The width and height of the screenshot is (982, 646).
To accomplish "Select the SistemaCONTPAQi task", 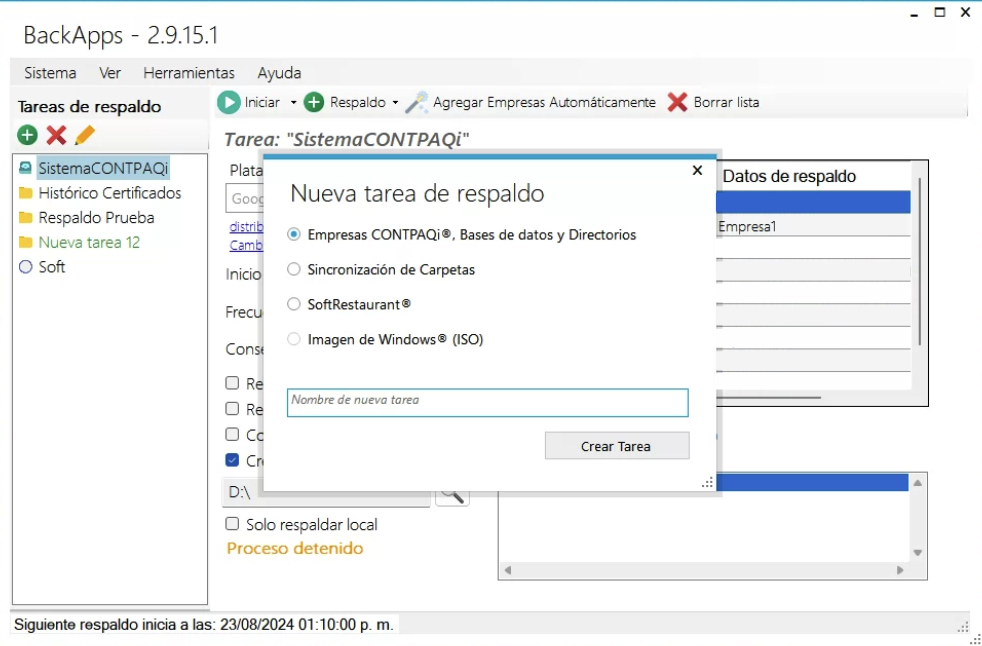I will [x=103, y=168].
